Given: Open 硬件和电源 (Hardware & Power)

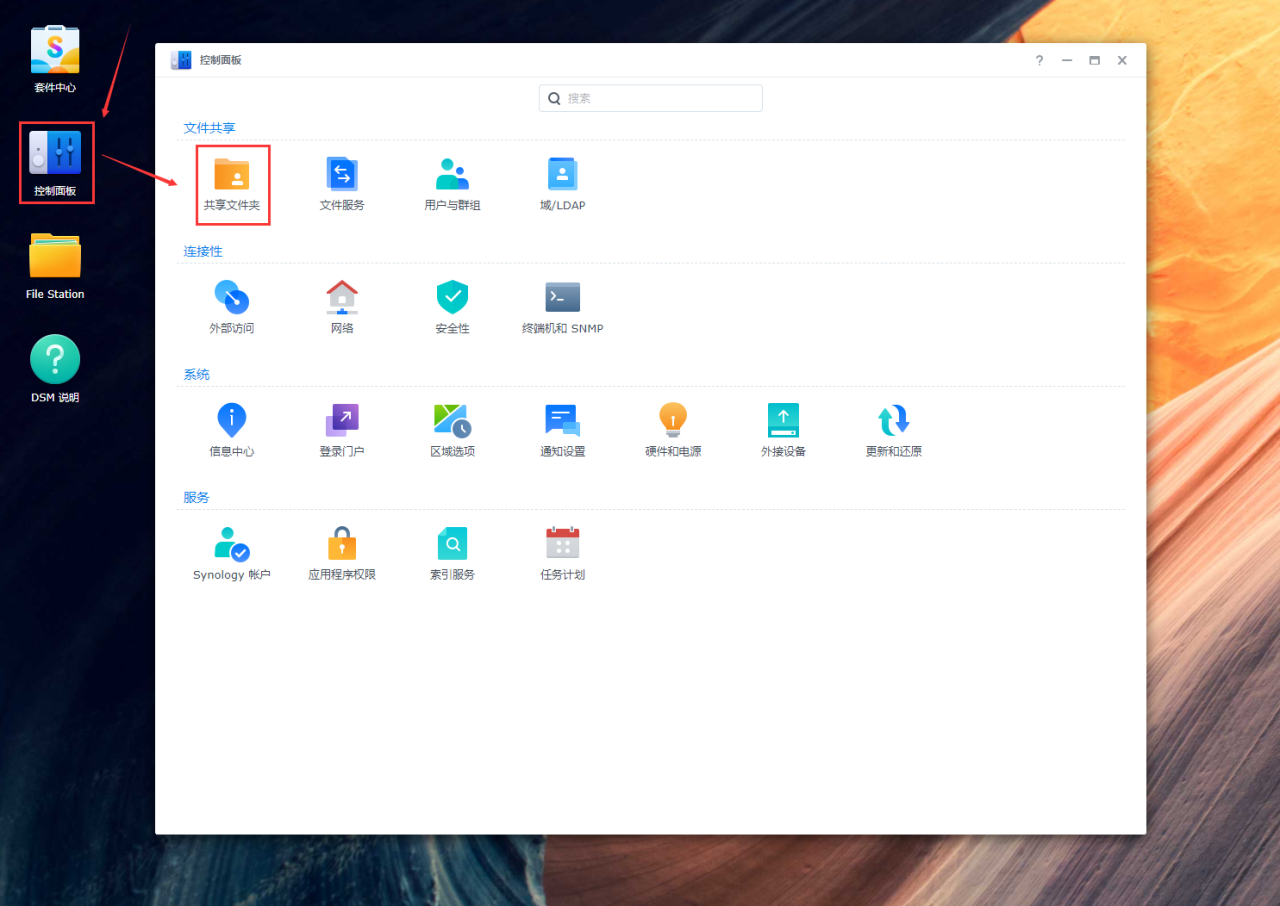Looking at the screenshot, I should 673,421.
